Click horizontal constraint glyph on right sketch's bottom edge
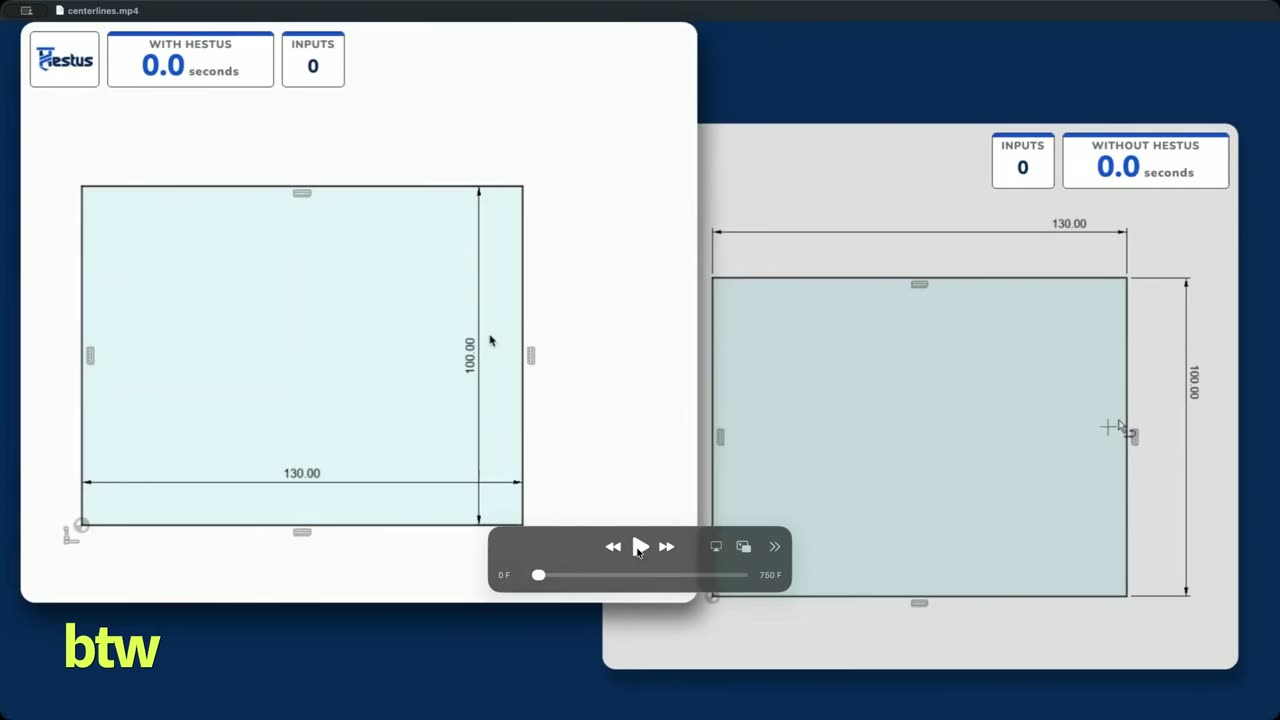1280x720 pixels. pyautogui.click(x=919, y=603)
